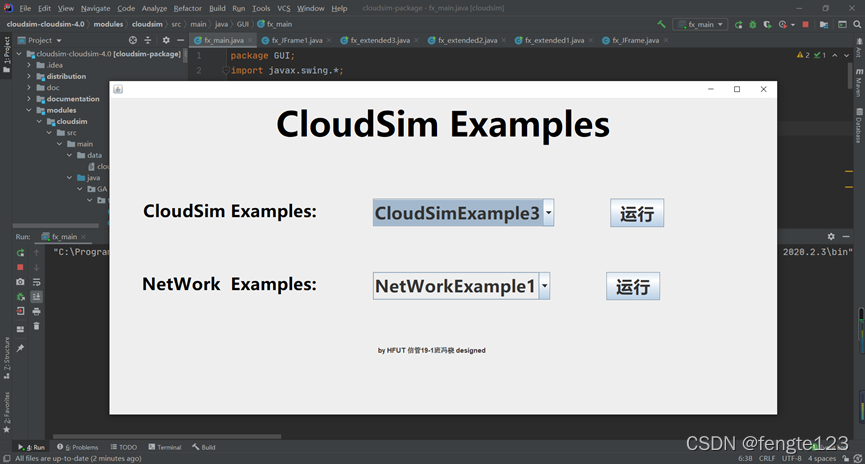This screenshot has height=464, width=865.
Task: Click the up arrow in the Run console
Action: tap(36, 253)
